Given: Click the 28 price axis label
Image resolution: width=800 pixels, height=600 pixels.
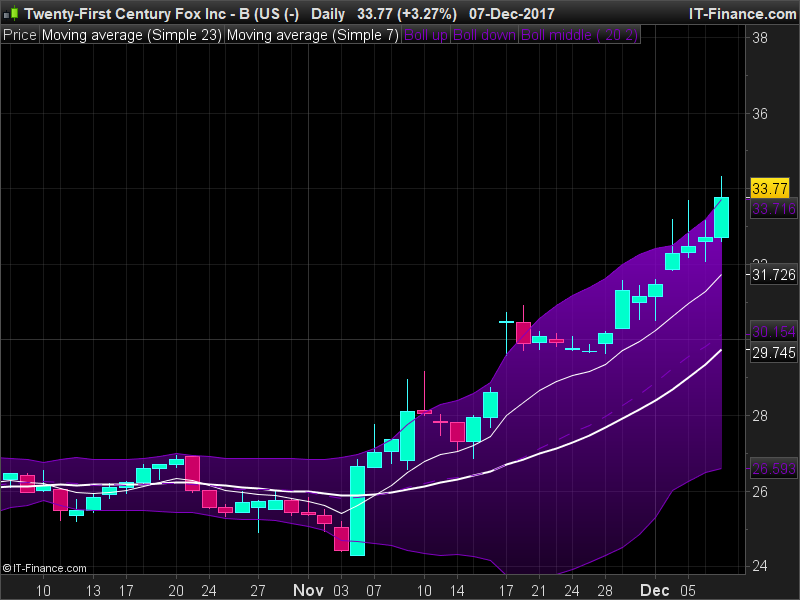Looking at the screenshot, I should (x=760, y=416).
